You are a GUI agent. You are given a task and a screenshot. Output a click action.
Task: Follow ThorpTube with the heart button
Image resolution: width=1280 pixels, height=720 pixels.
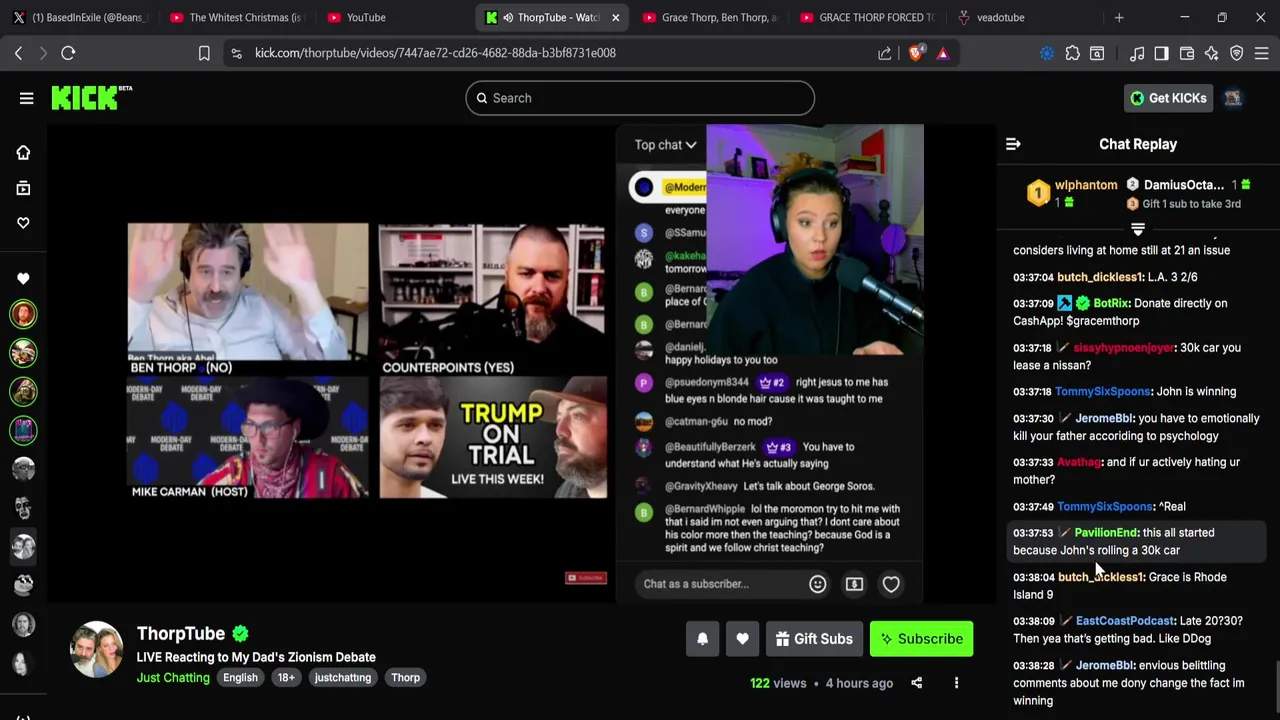[742, 639]
